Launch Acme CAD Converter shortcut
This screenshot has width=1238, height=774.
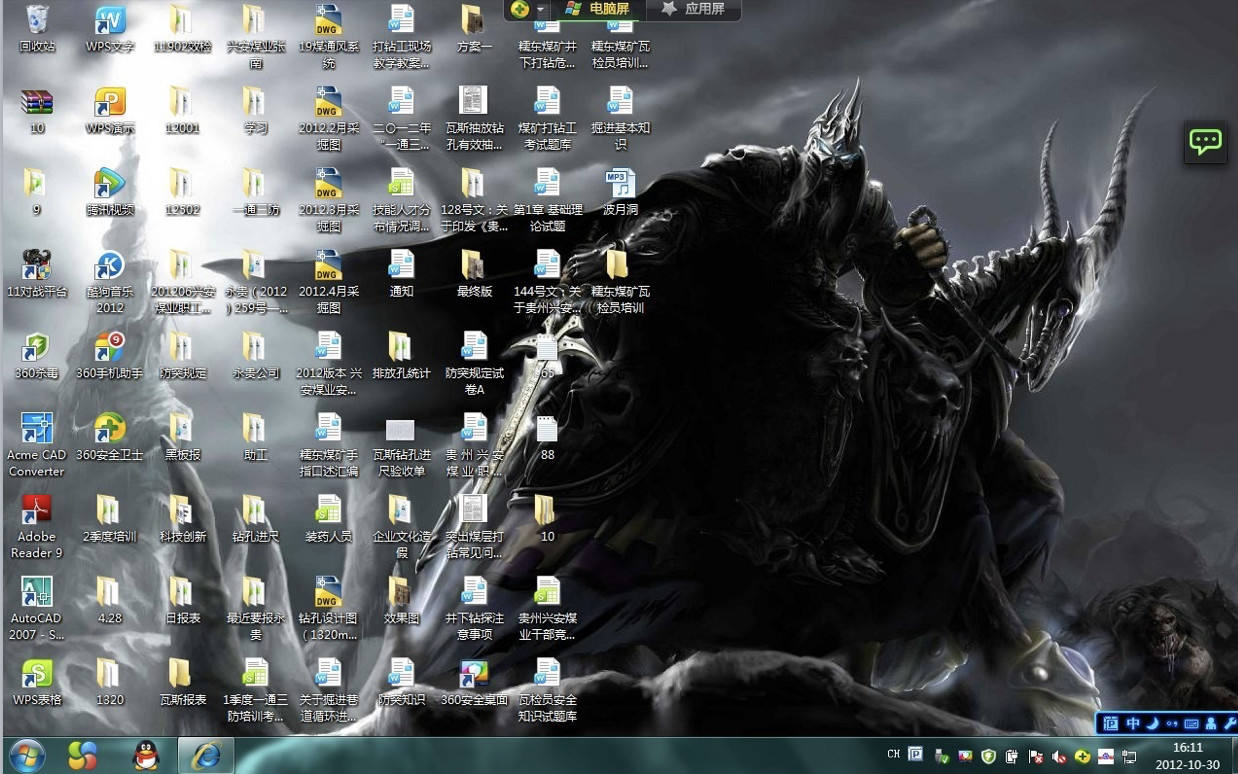[37, 428]
